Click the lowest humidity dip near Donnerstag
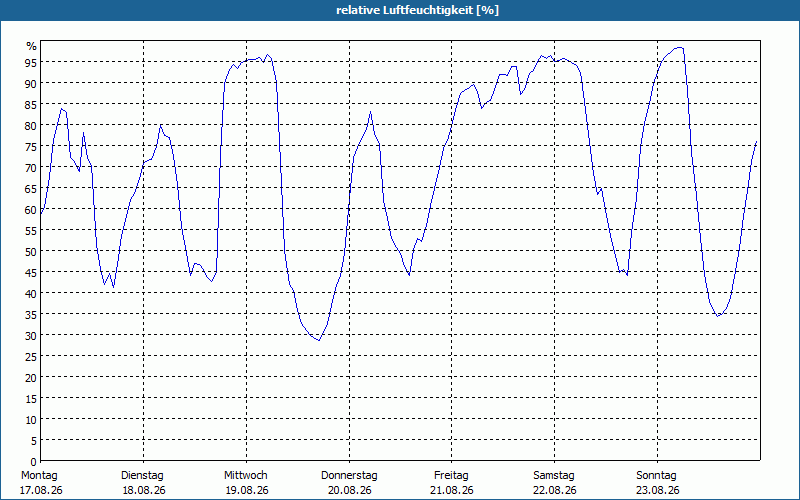Viewport: 800px width, 500px height. coord(319,340)
